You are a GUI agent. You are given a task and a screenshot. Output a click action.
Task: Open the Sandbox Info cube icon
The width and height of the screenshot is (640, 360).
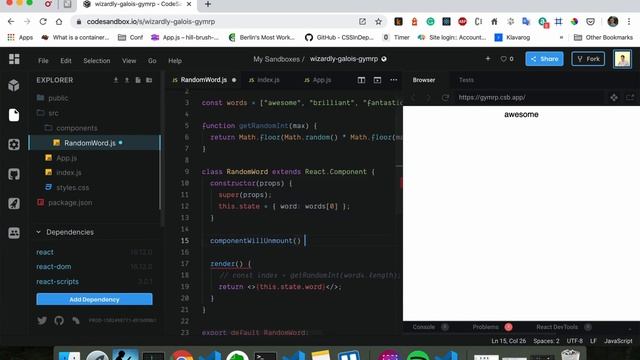click(14, 85)
